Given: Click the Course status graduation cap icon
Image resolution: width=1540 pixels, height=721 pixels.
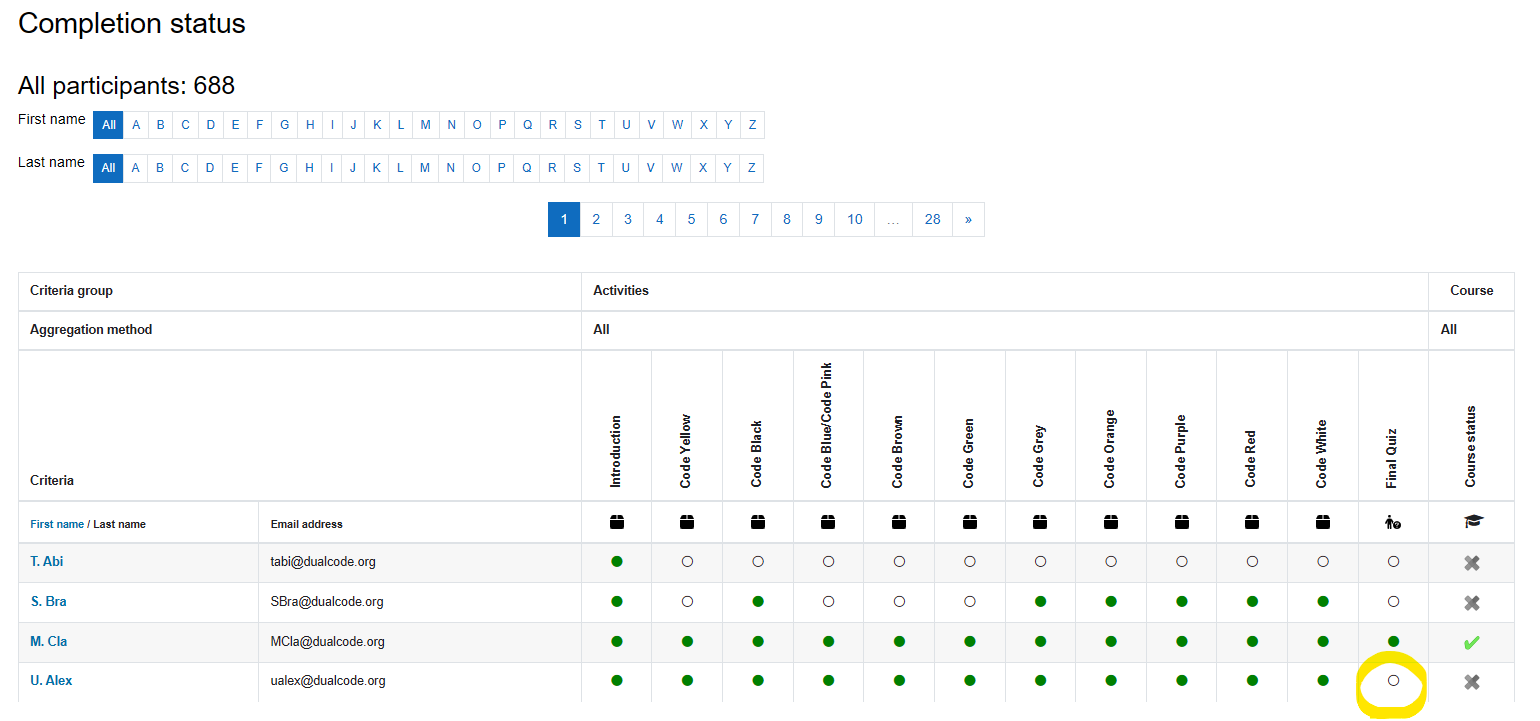Looking at the screenshot, I should (1472, 522).
